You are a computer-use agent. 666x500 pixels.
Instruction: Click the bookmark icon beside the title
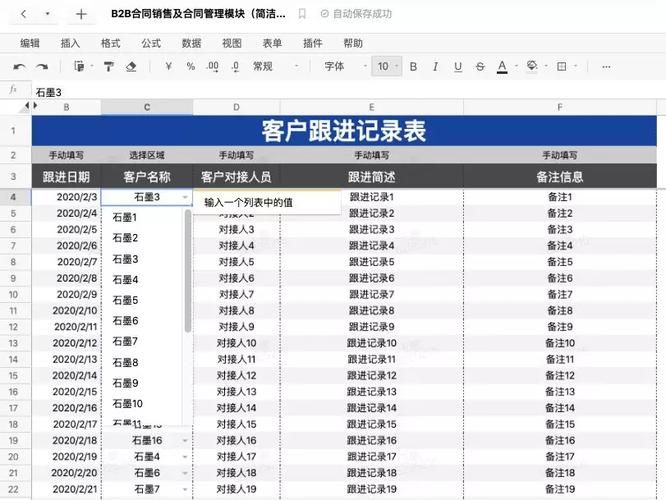(x=302, y=14)
